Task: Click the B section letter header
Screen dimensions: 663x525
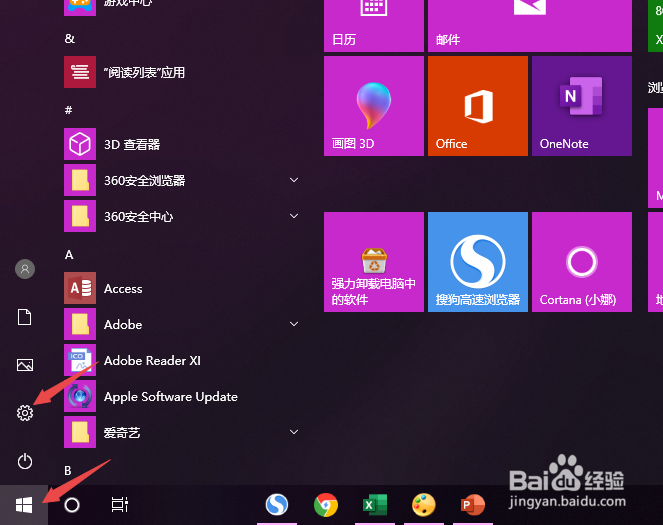Action: 68,470
